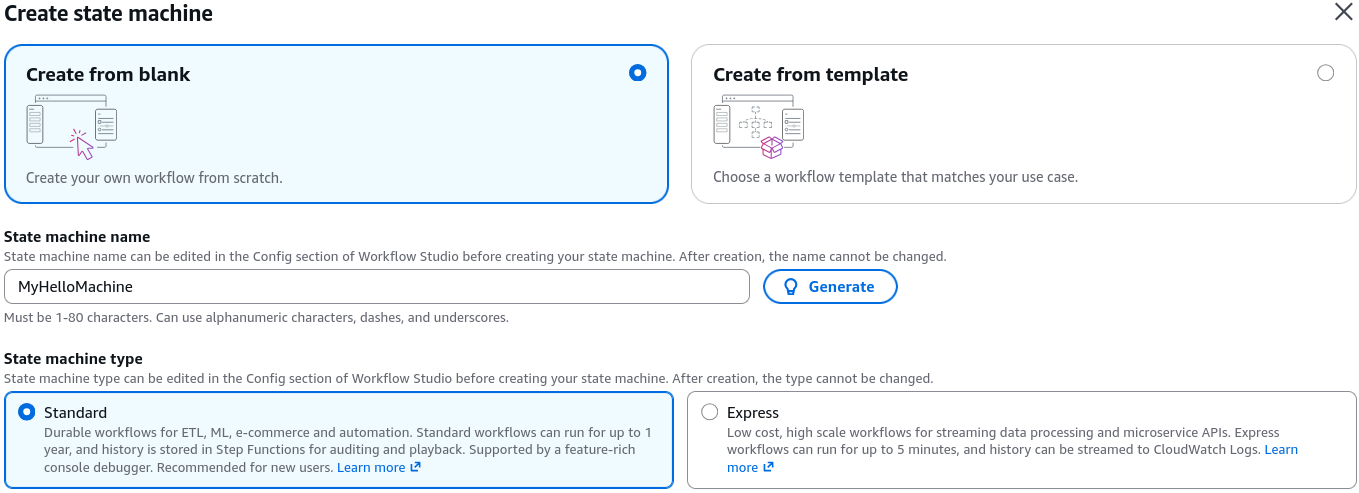Select the Create from template radio button
Screen dimensions: 1359x493
(1326, 73)
